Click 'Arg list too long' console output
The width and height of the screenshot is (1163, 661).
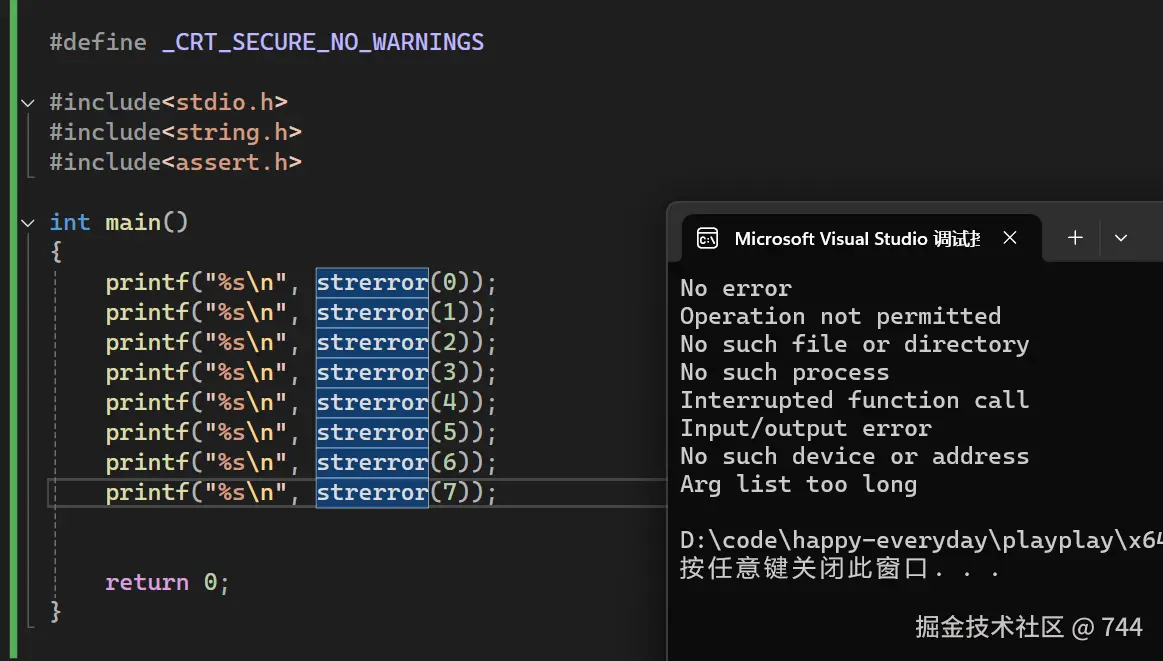[799, 484]
